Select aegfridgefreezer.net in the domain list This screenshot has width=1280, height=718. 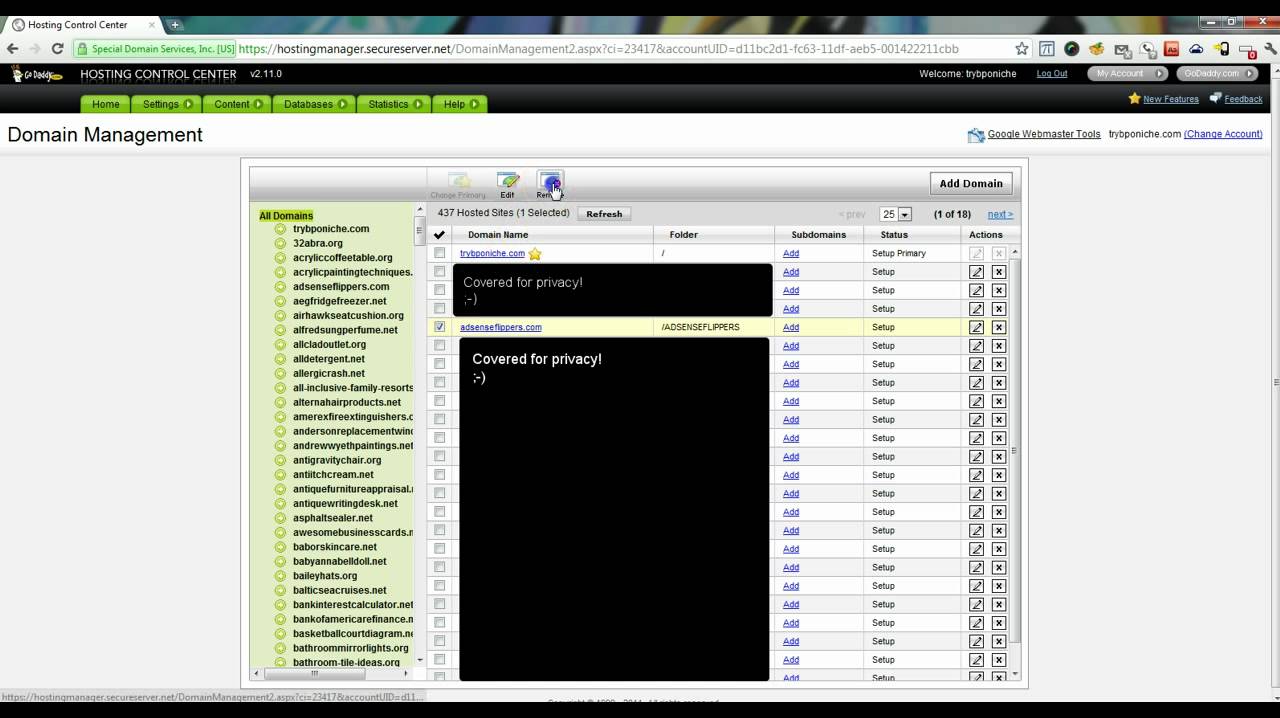coord(339,301)
